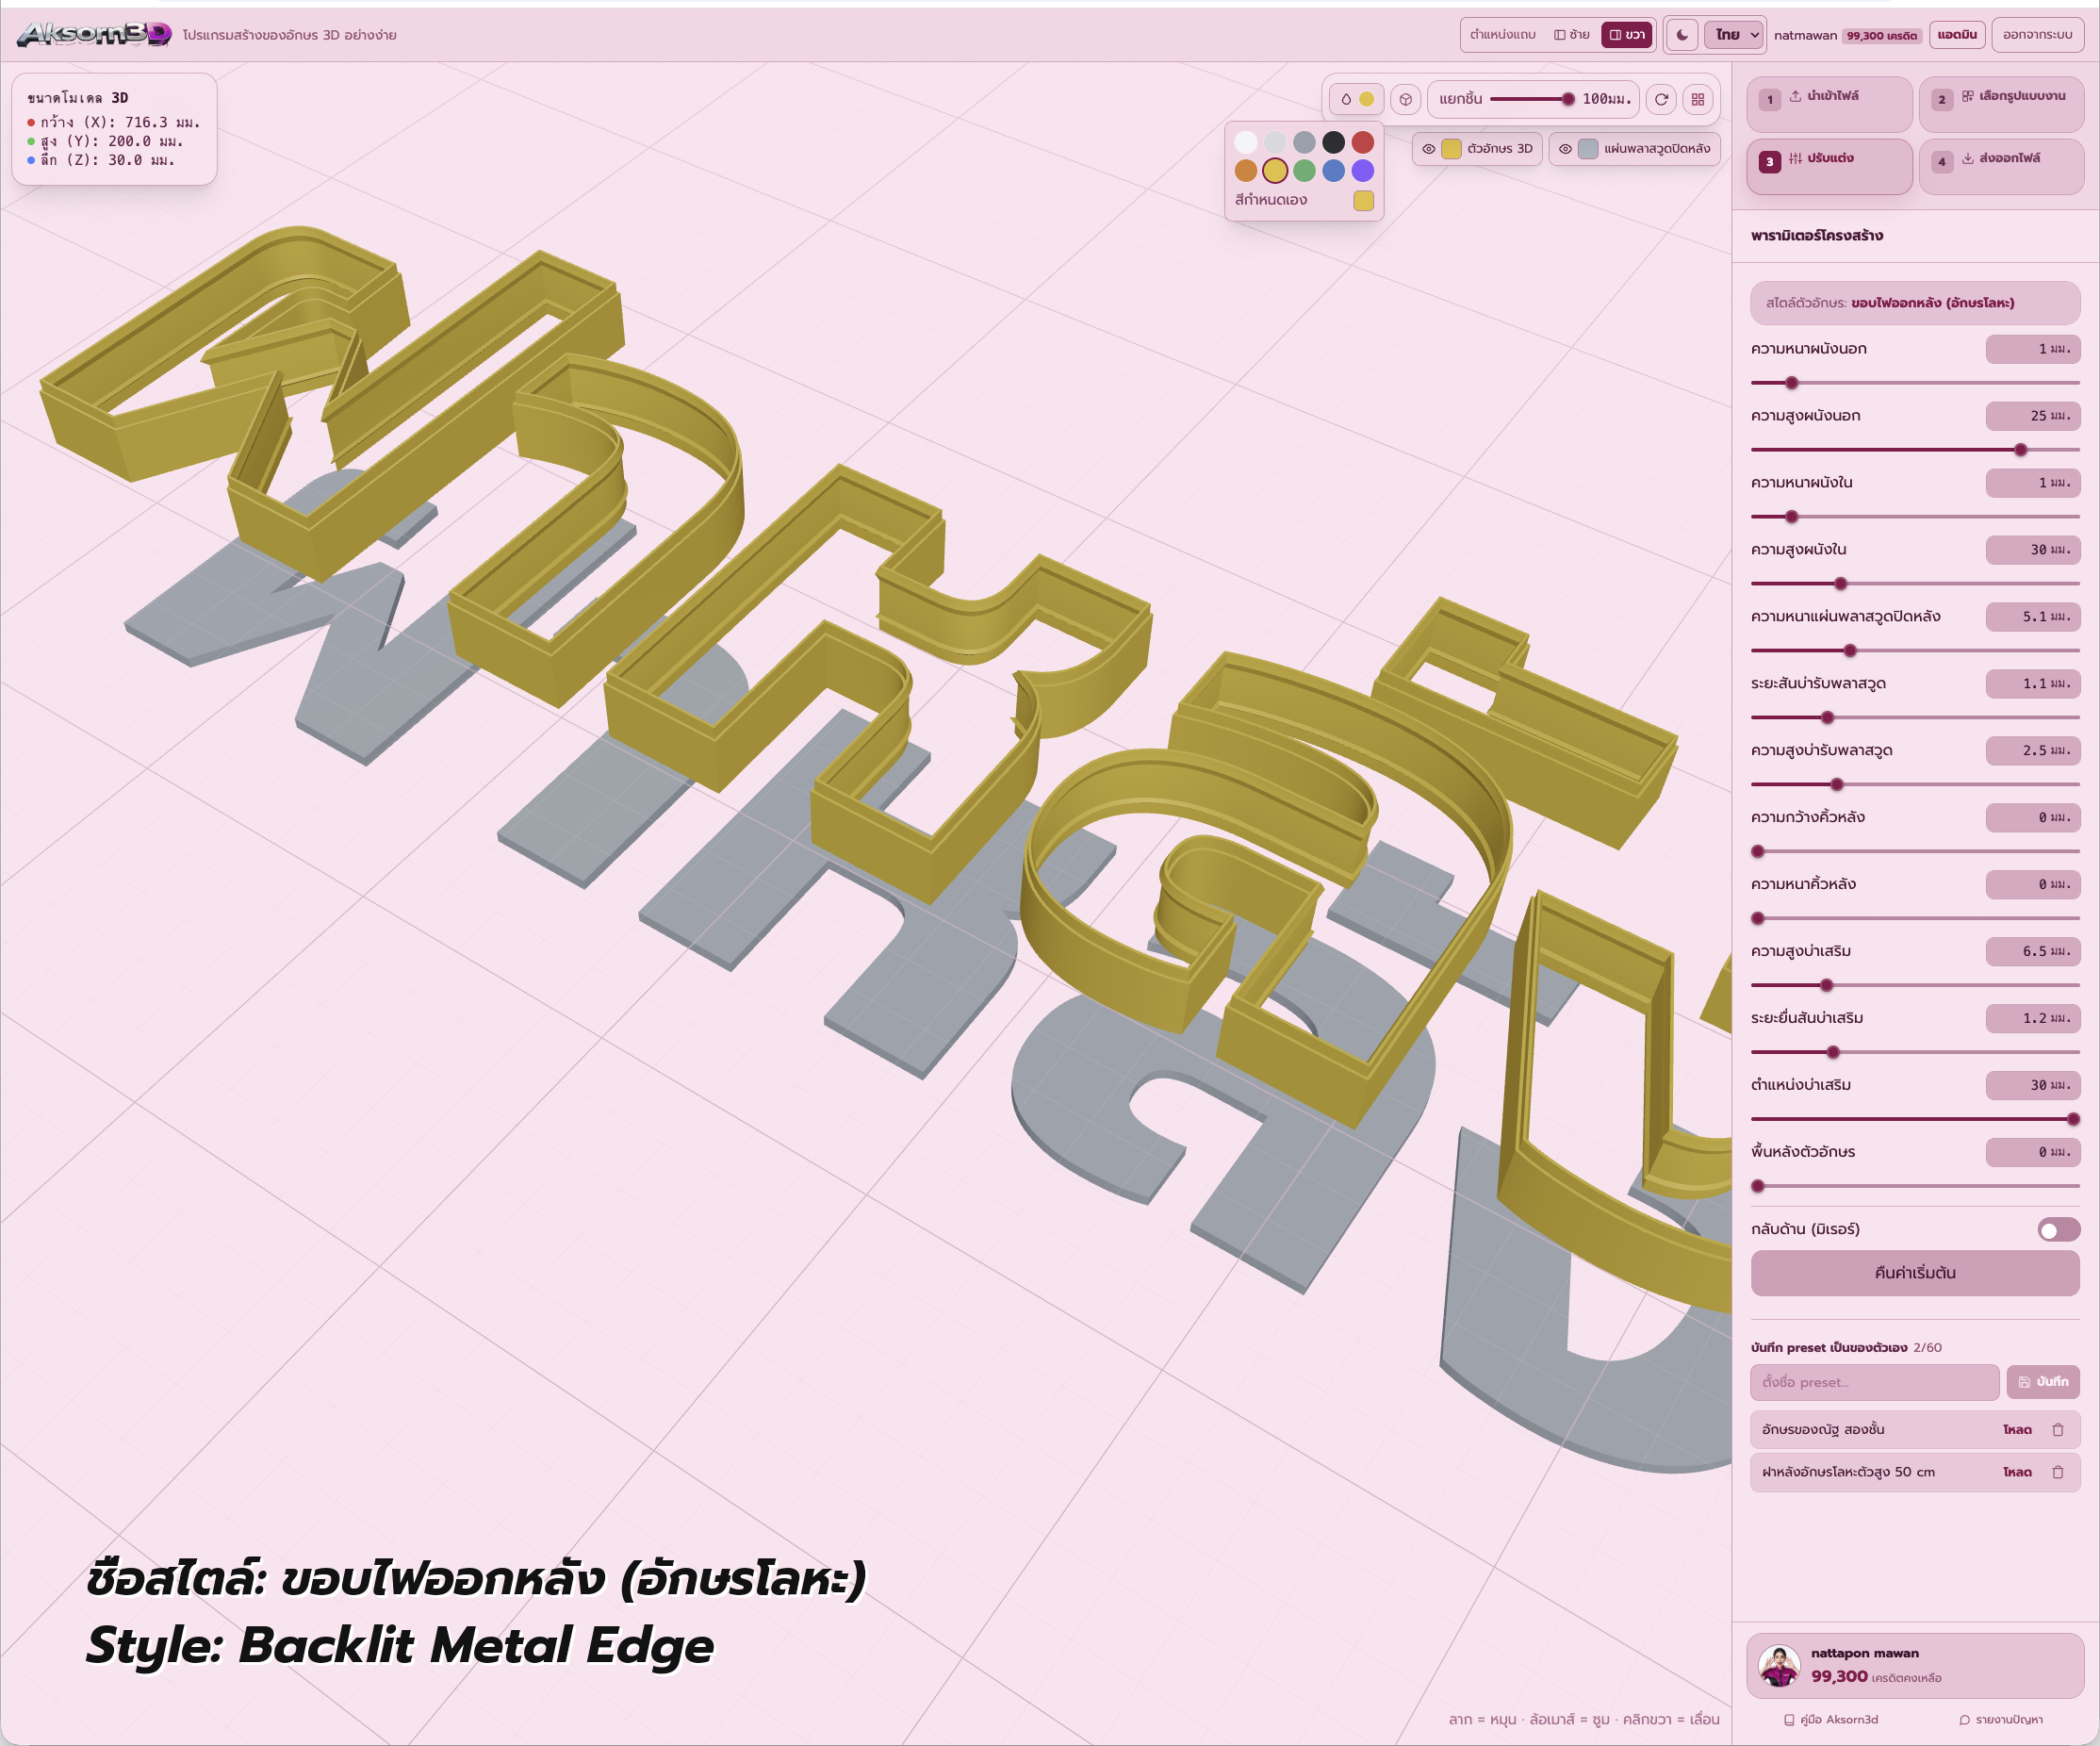
Task: Delete preset อักษรของณัฐ สองชั้น with trash icon
Action: coord(2058,1430)
